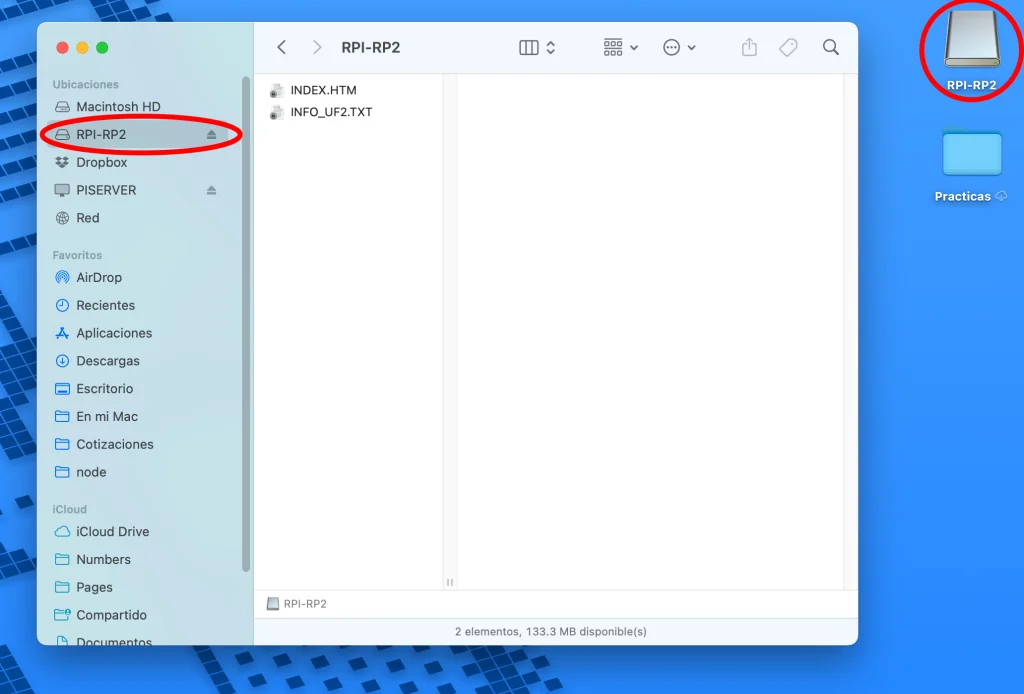Open search with the magnifier icon
This screenshot has width=1024, height=694.
coord(831,47)
